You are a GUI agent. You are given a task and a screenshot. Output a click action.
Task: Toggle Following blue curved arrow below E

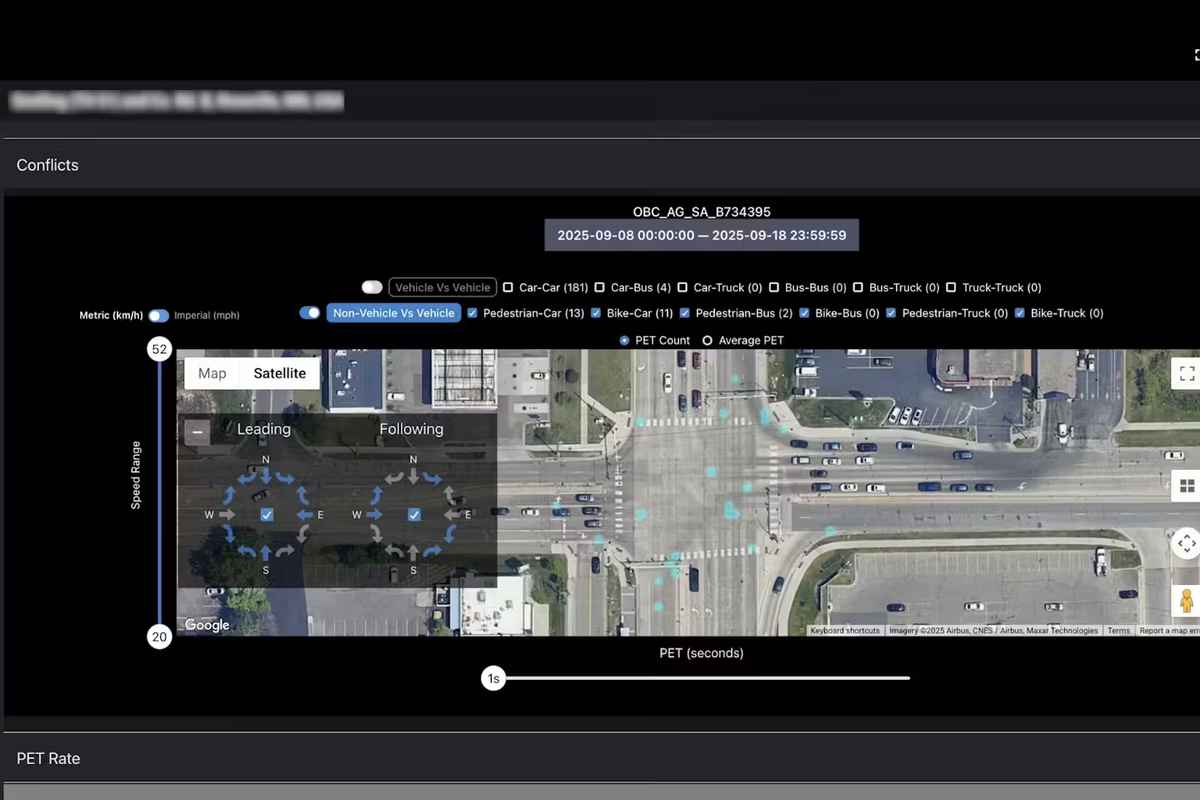(x=450, y=533)
